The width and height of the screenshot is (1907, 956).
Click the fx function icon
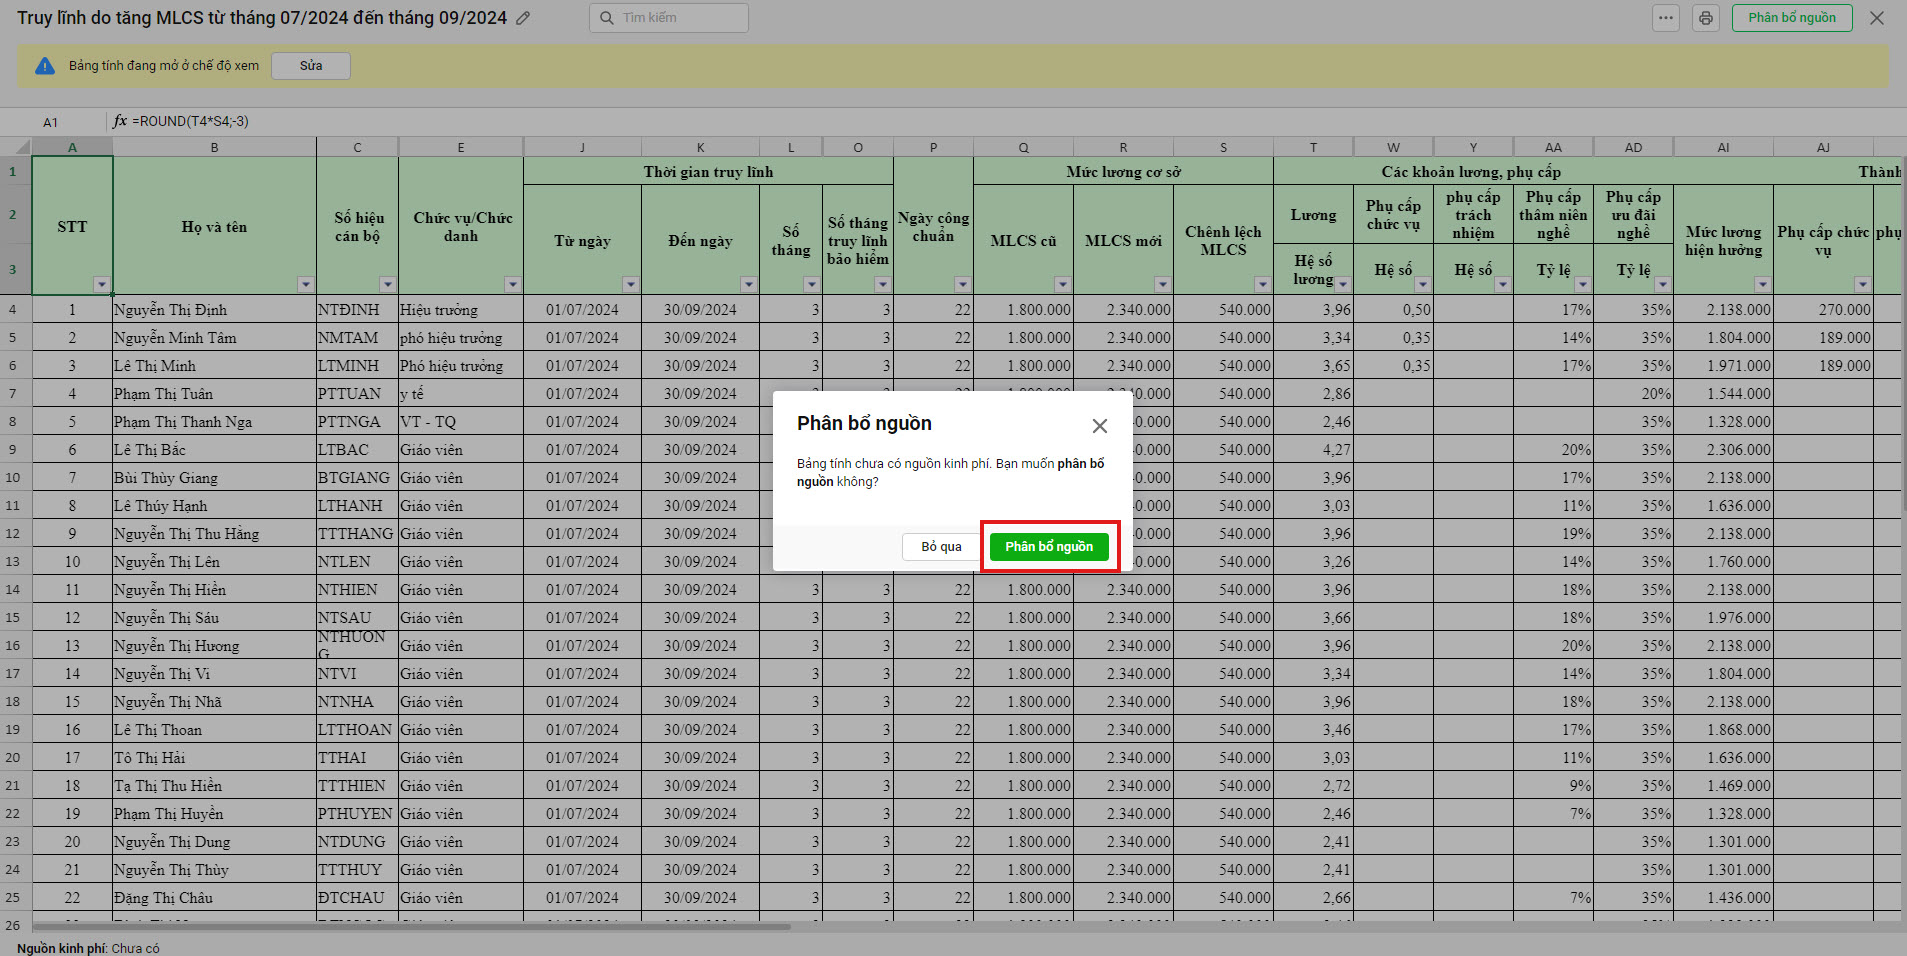point(120,121)
